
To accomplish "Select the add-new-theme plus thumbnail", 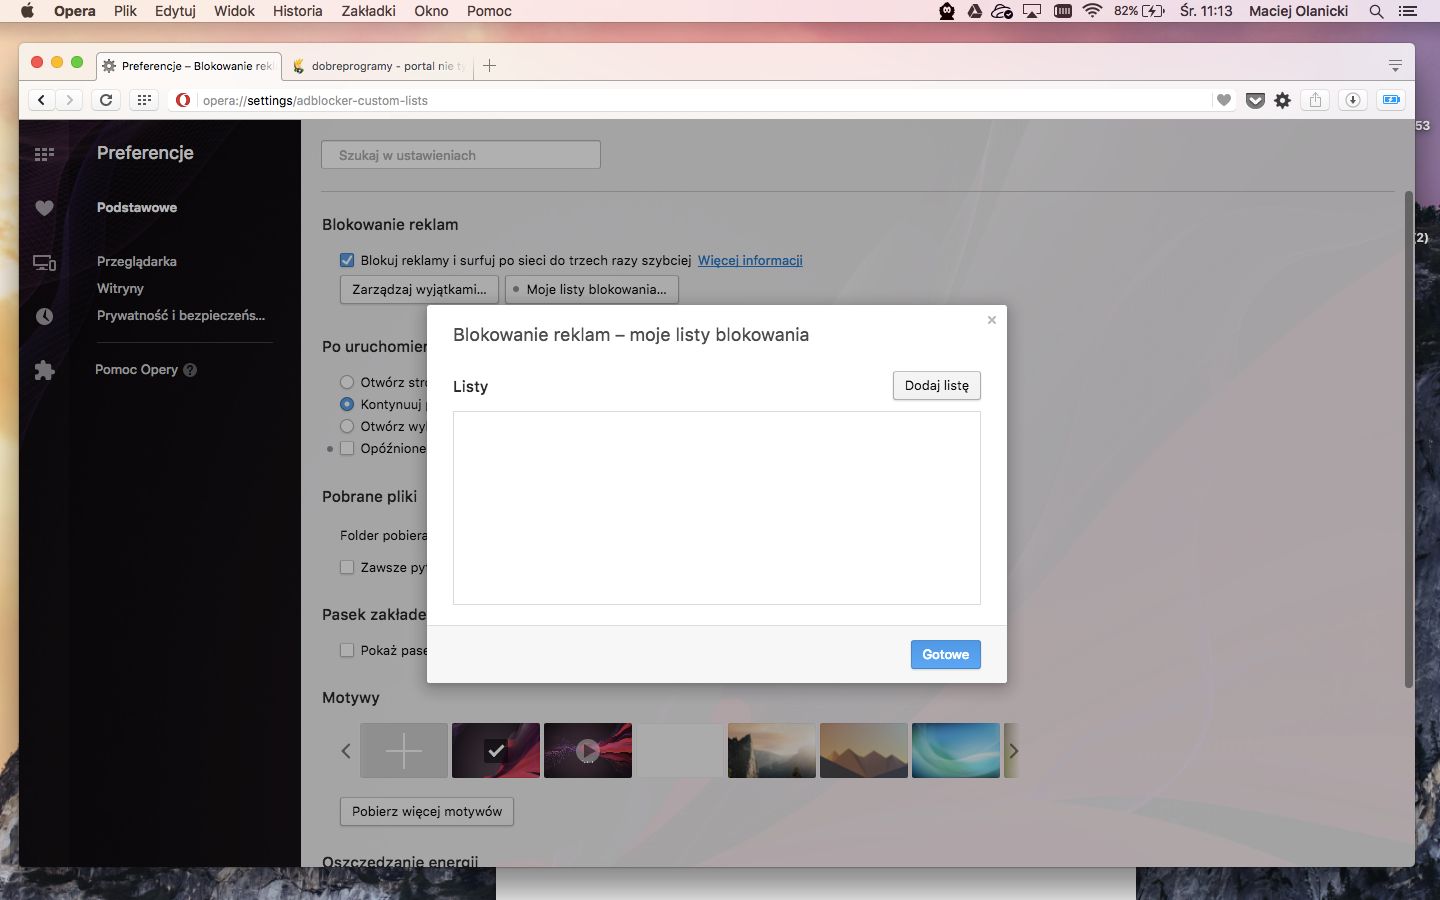I will (x=404, y=751).
